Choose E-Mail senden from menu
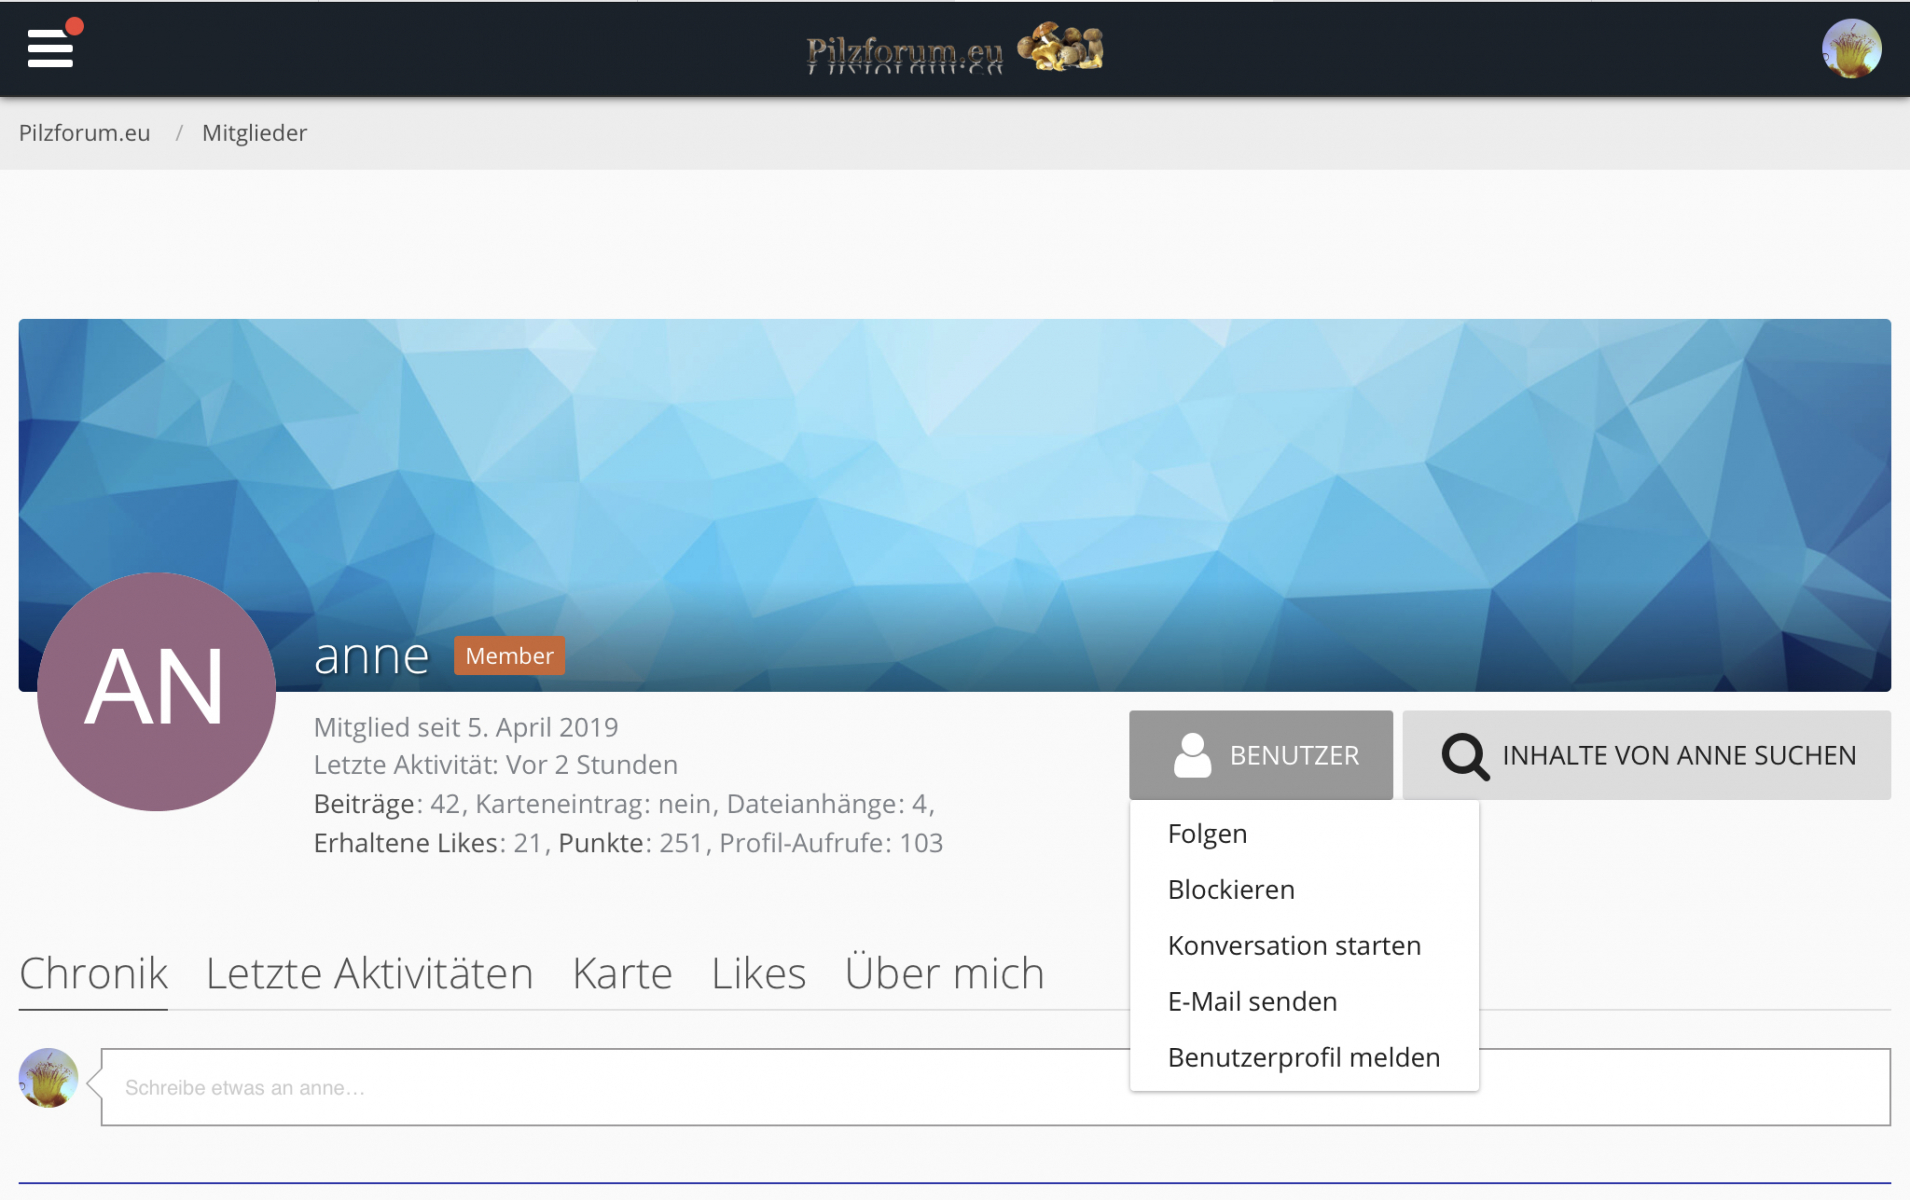The height and width of the screenshot is (1200, 1910). coord(1251,1002)
